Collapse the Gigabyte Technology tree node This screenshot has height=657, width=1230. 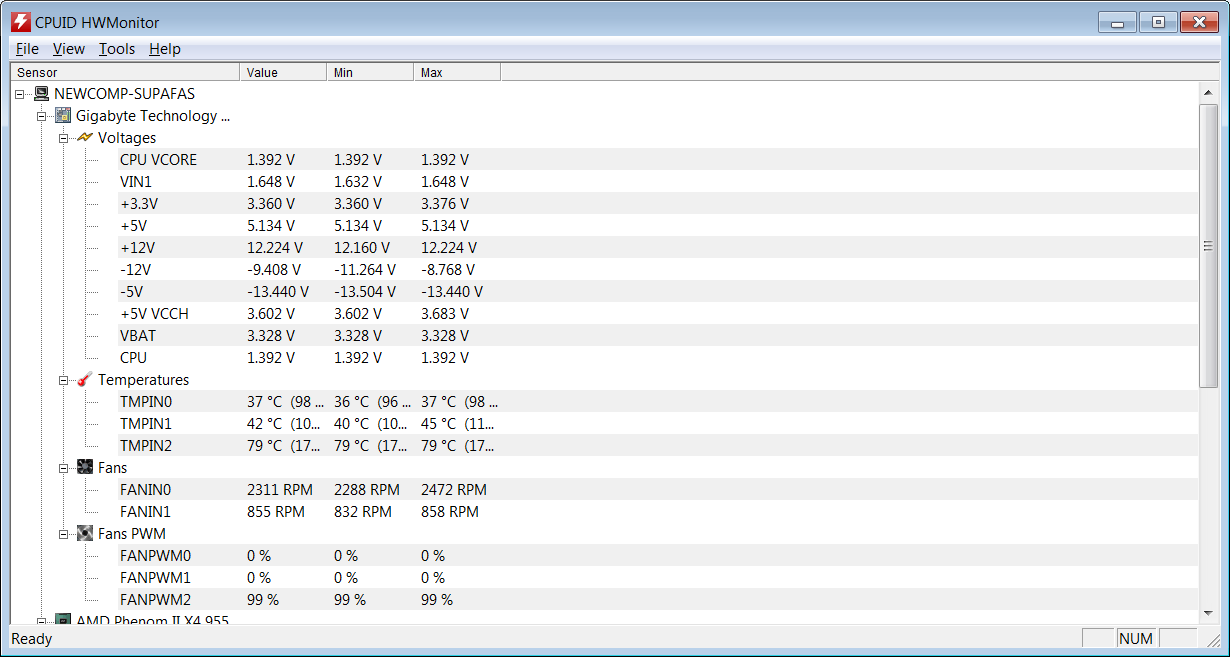click(41, 116)
